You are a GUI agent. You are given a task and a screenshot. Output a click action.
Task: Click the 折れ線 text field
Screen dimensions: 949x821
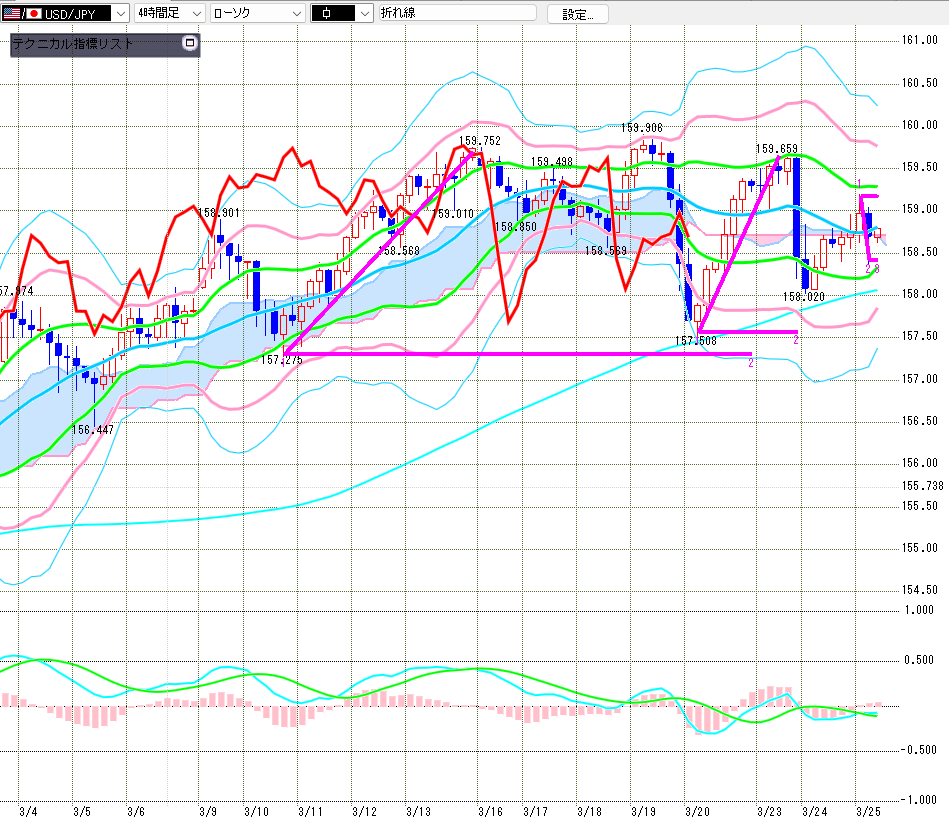[456, 13]
